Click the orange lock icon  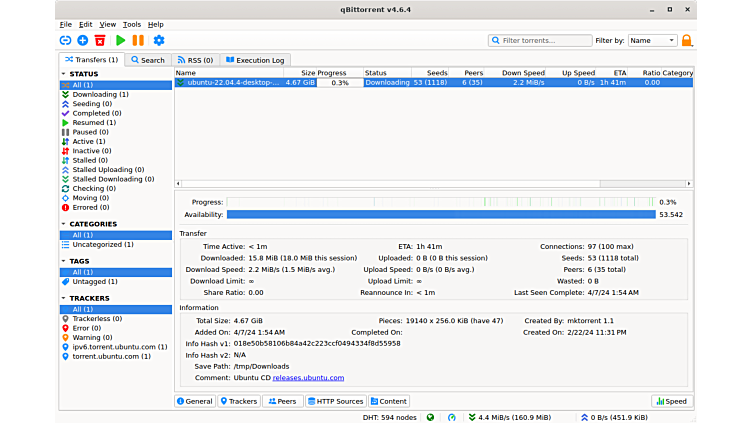tap(687, 40)
